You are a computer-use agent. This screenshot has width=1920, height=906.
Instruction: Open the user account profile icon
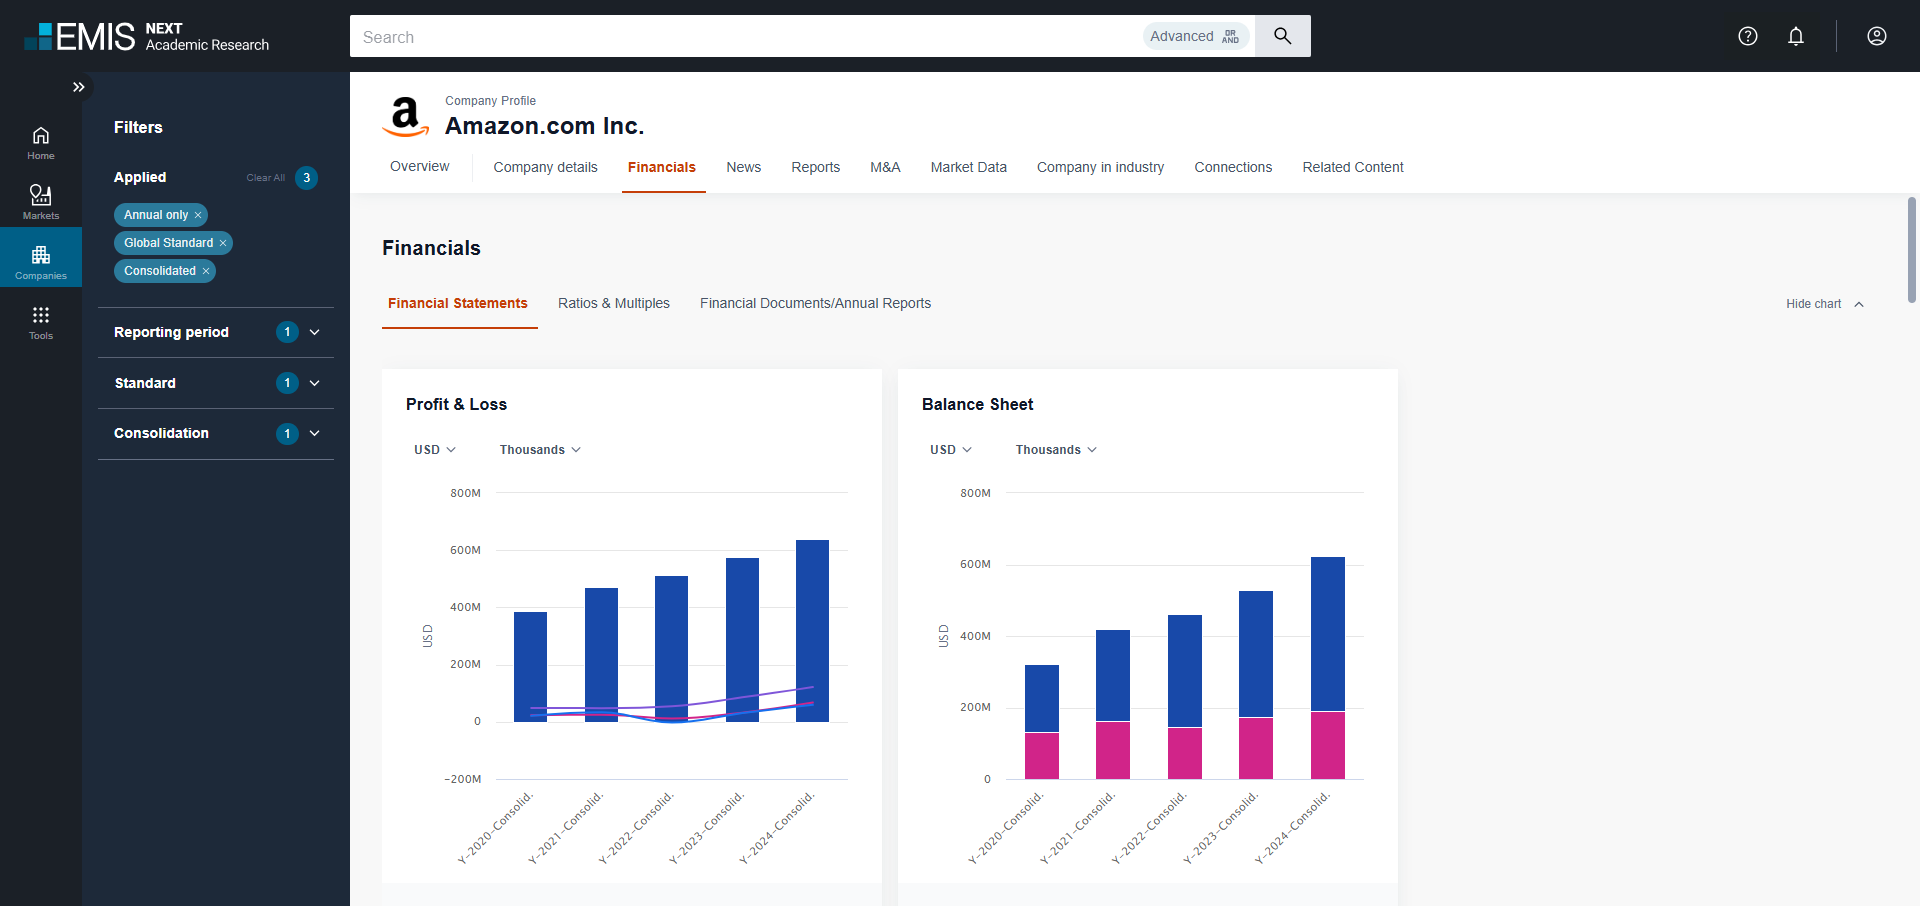click(x=1876, y=36)
